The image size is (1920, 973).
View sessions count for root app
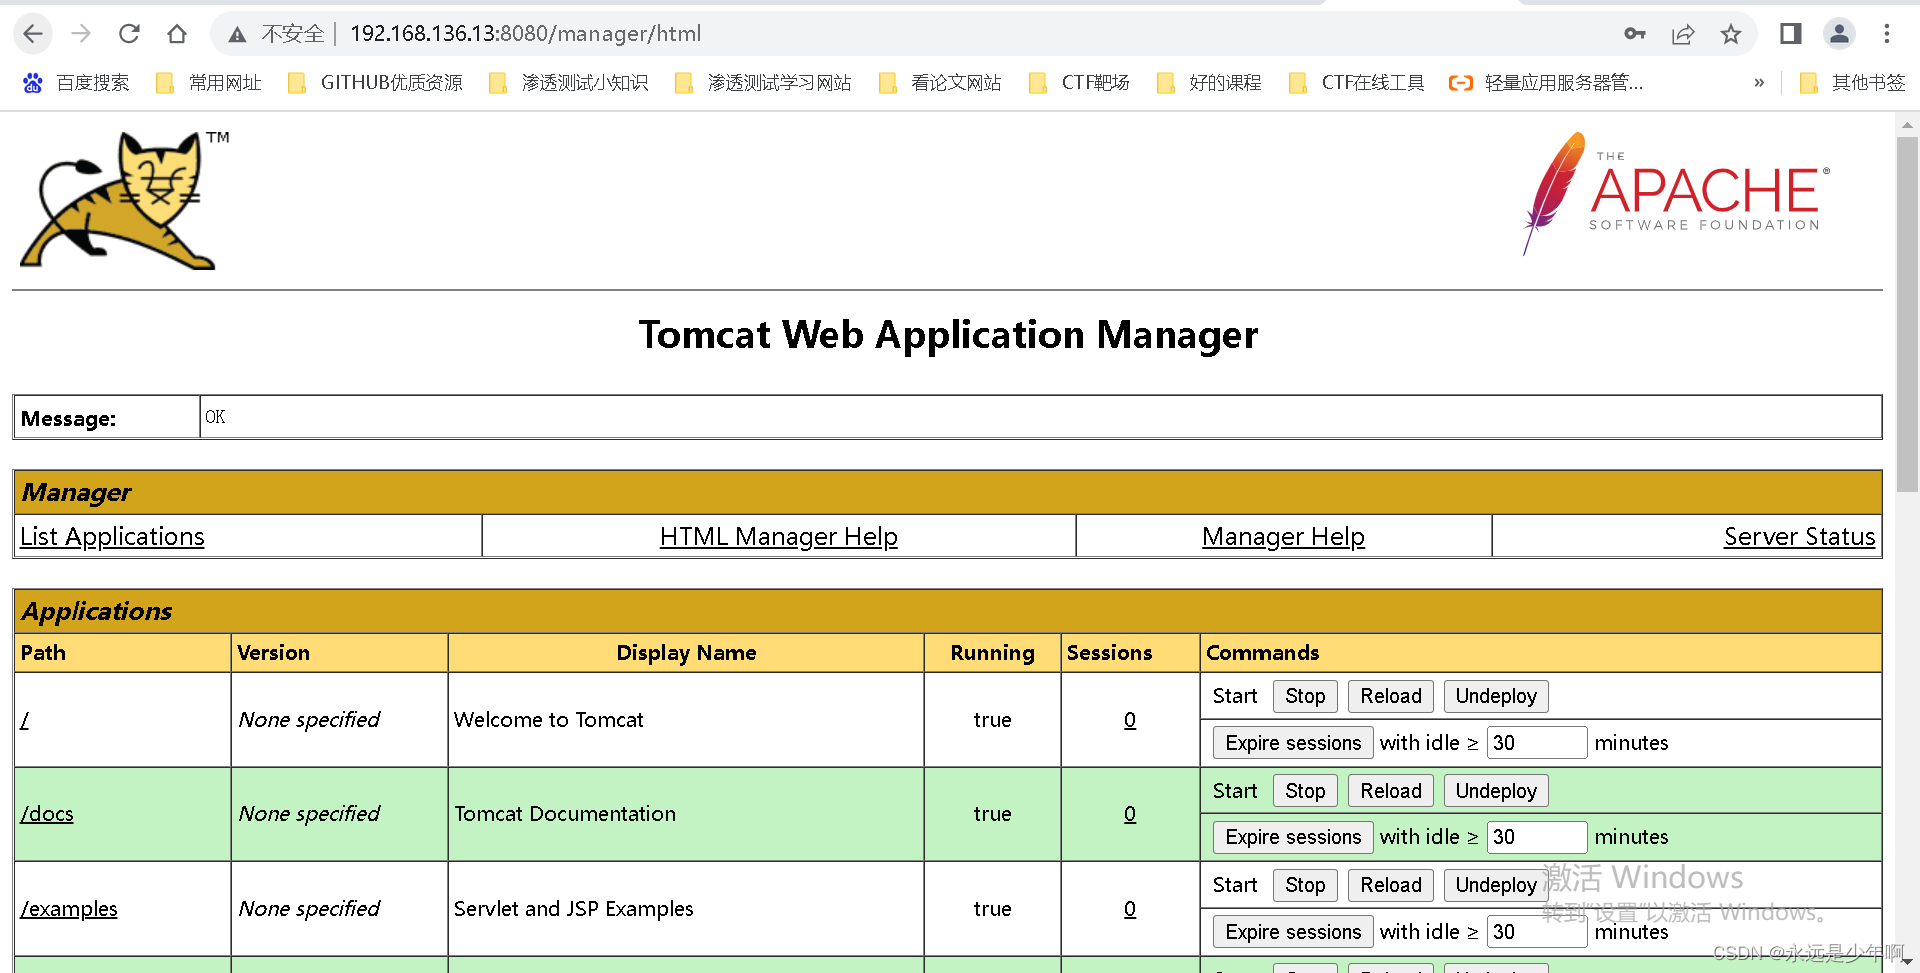click(1130, 720)
